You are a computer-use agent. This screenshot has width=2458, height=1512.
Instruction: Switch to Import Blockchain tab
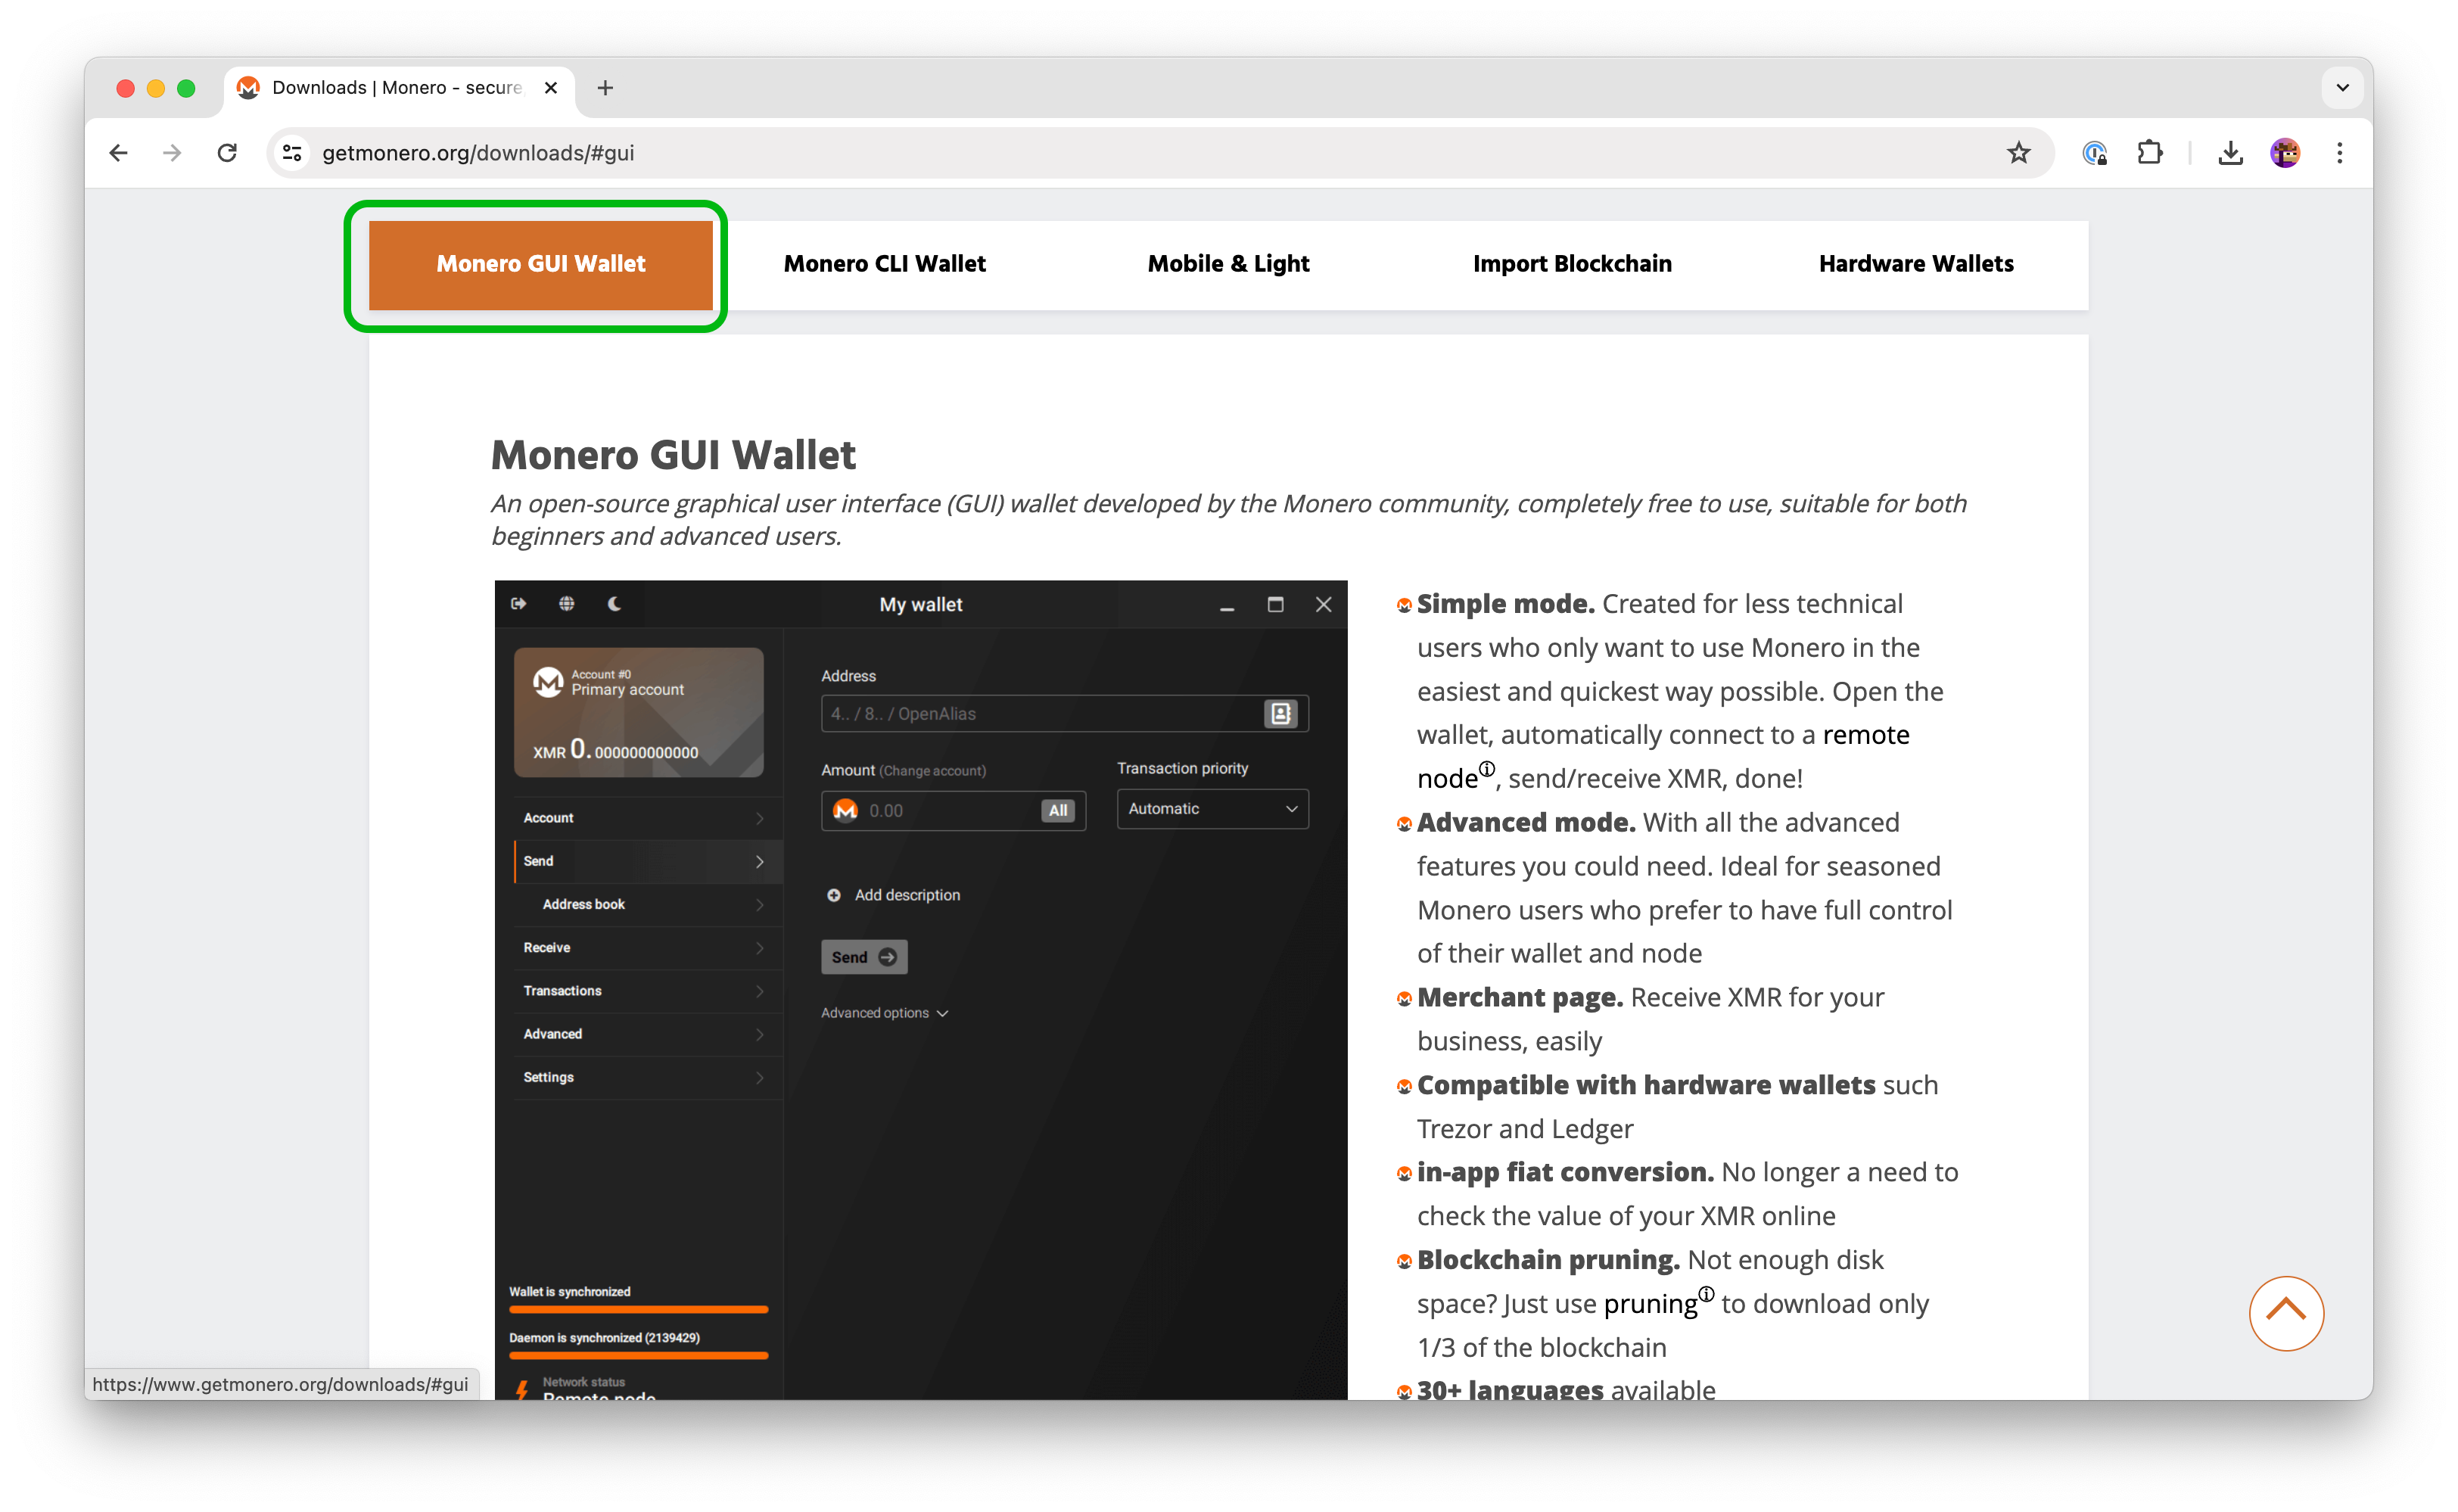pyautogui.click(x=1572, y=264)
